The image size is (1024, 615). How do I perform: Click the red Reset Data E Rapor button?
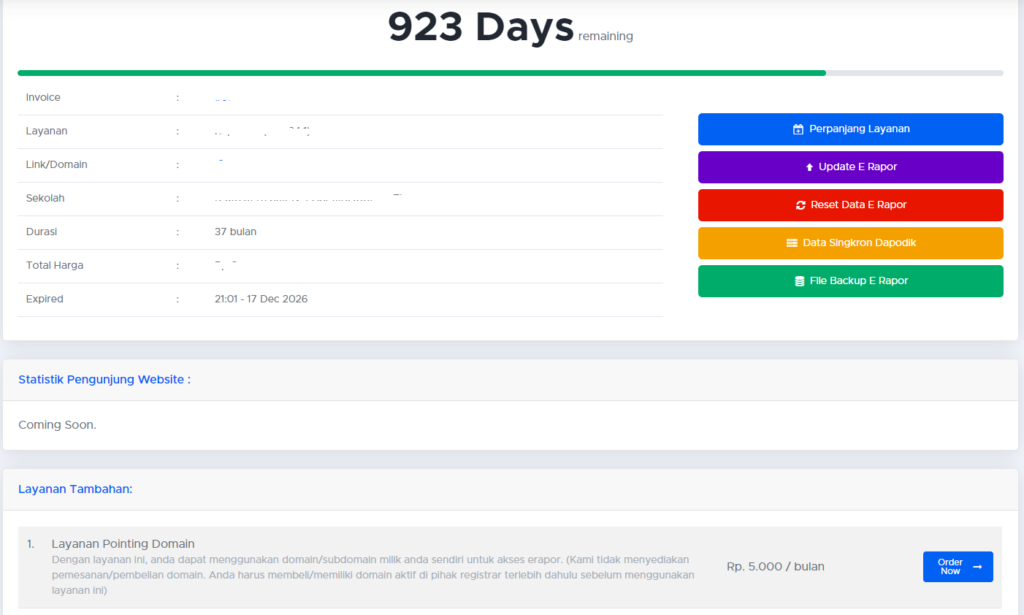click(x=850, y=205)
